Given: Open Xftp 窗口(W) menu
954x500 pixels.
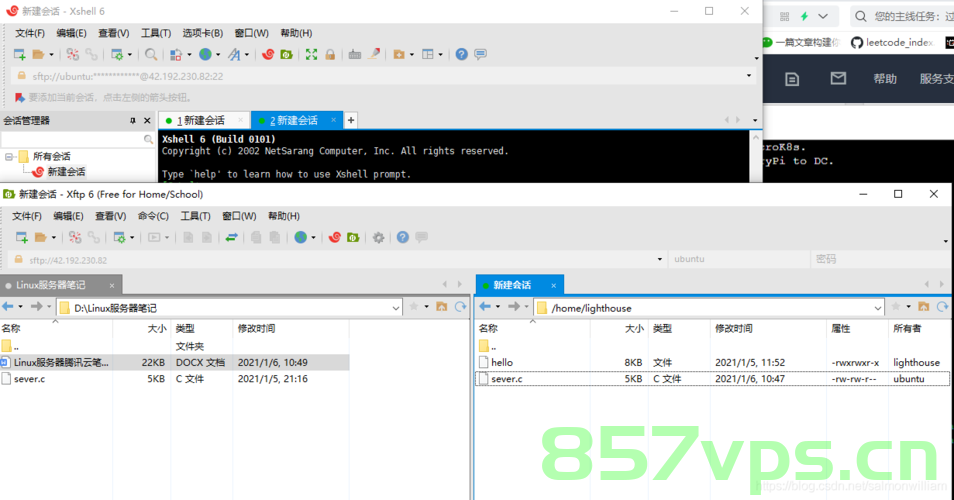Looking at the screenshot, I should coord(239,216).
